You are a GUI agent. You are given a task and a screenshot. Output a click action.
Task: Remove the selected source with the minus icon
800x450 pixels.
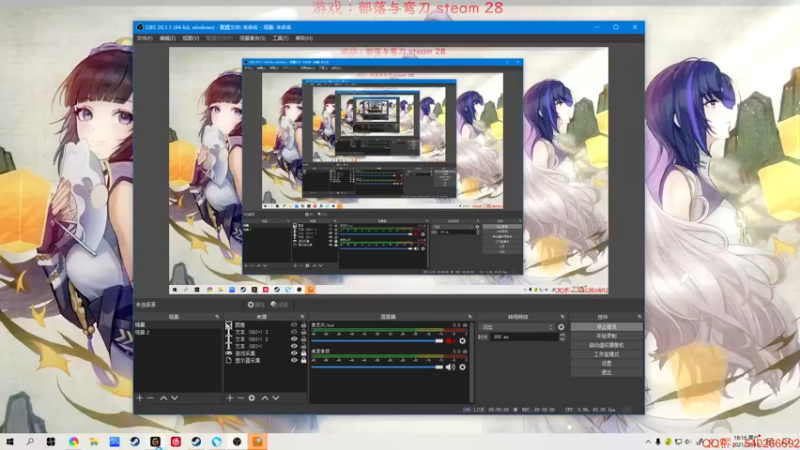pos(240,397)
